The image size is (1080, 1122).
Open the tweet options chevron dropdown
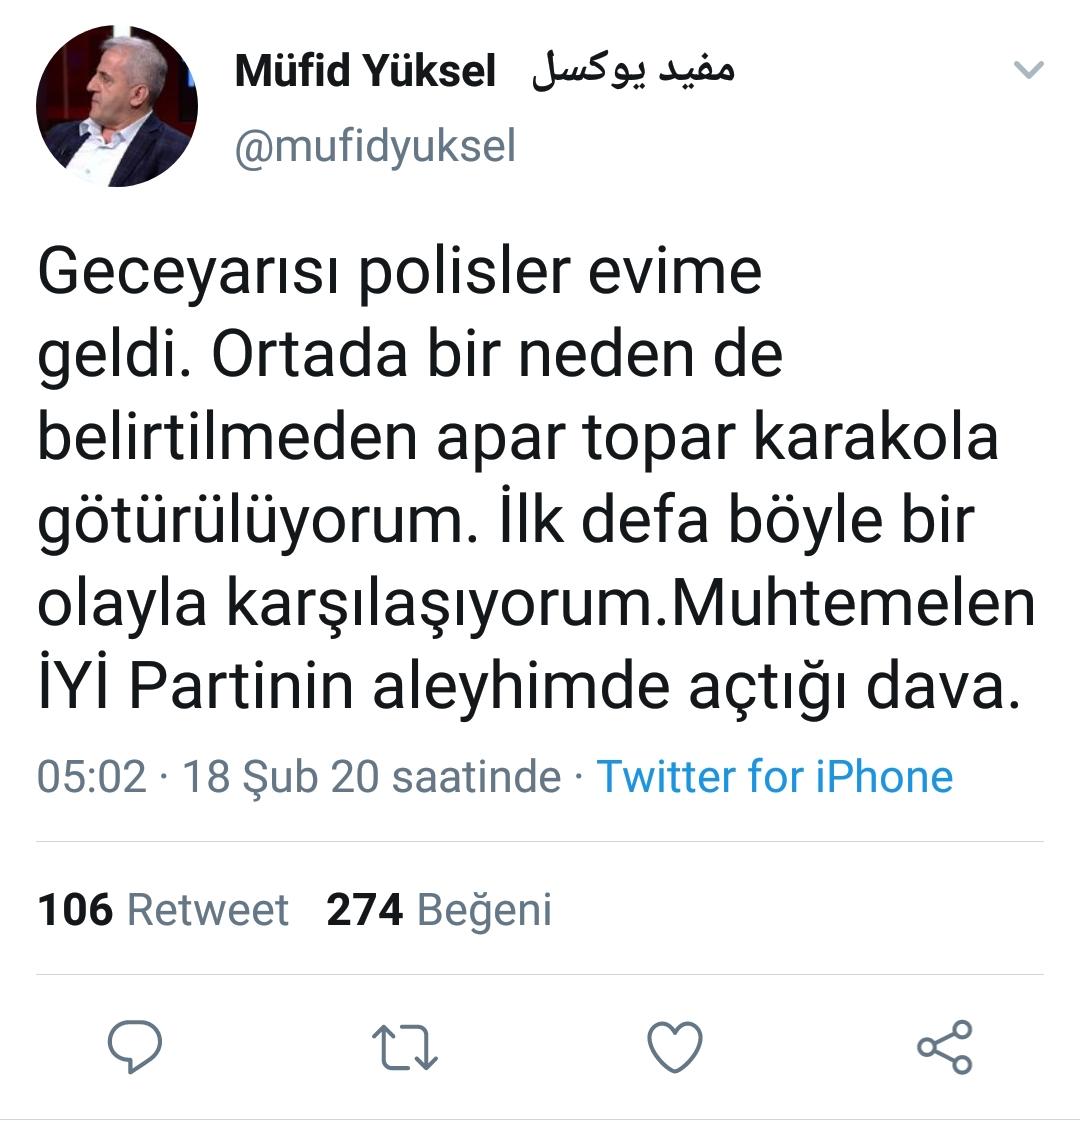1029,70
